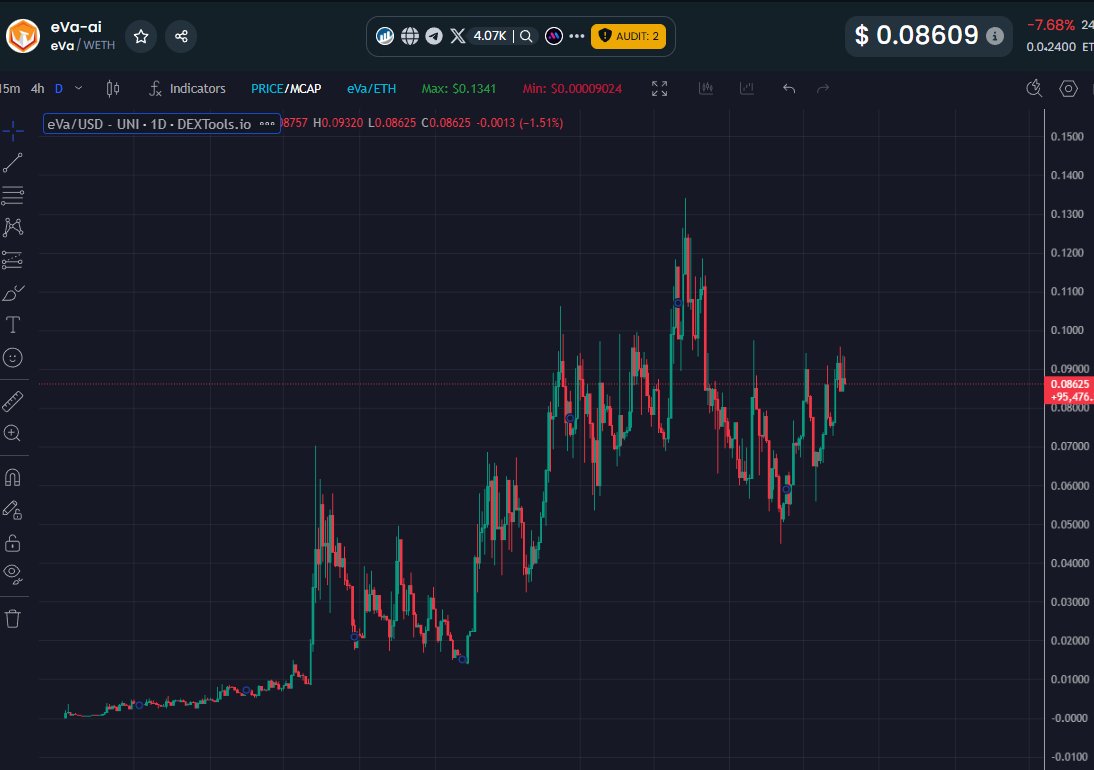Select the XABCD pattern tool
Image resolution: width=1094 pixels, height=770 pixels.
pyautogui.click(x=13, y=227)
